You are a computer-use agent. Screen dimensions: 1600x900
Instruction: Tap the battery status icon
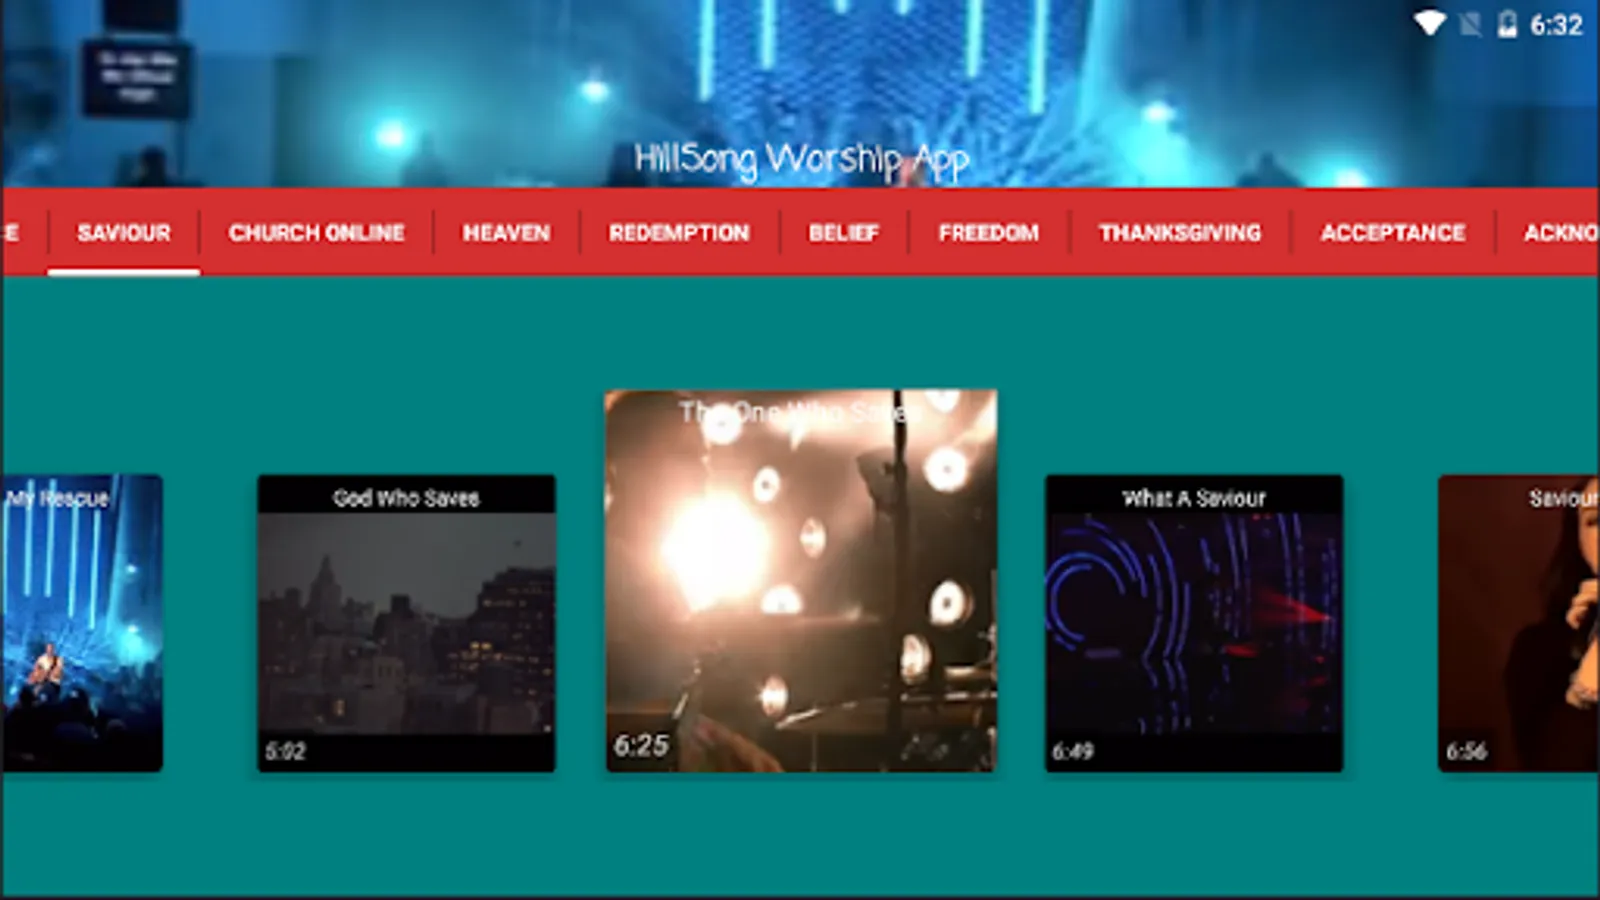coord(1507,24)
